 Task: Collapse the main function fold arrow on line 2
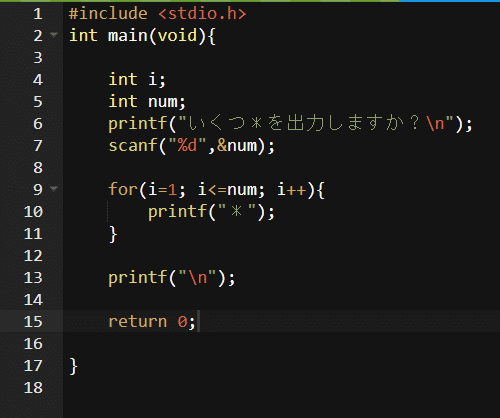pyautogui.click(x=54, y=34)
